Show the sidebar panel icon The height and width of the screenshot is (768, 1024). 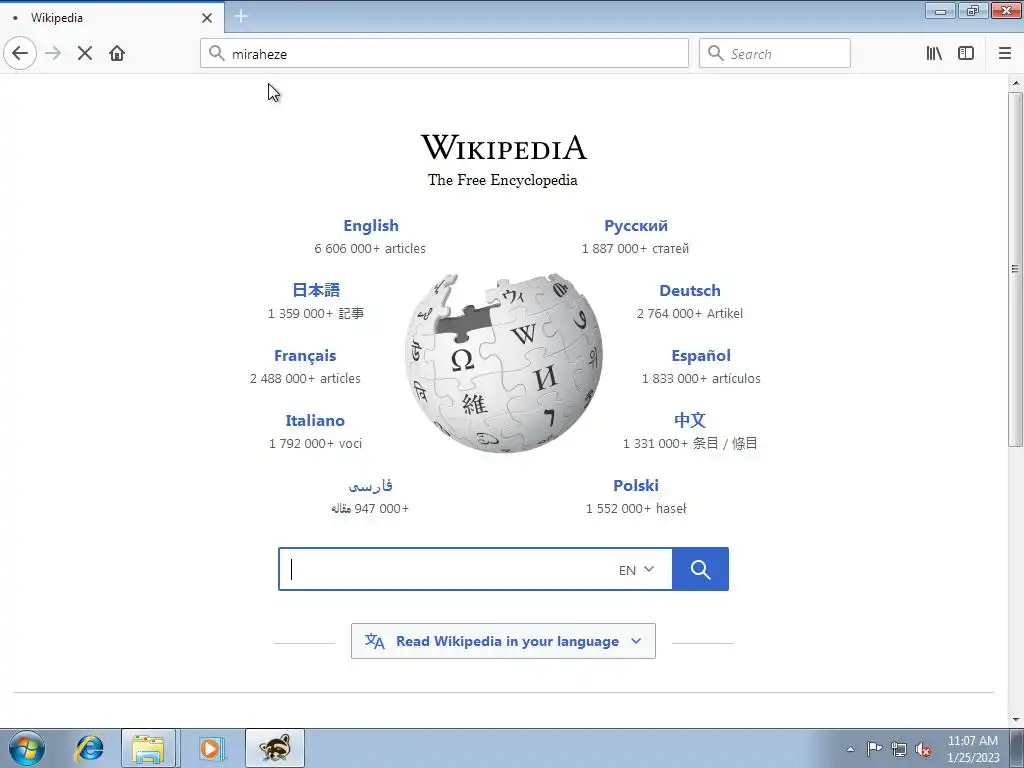(966, 53)
